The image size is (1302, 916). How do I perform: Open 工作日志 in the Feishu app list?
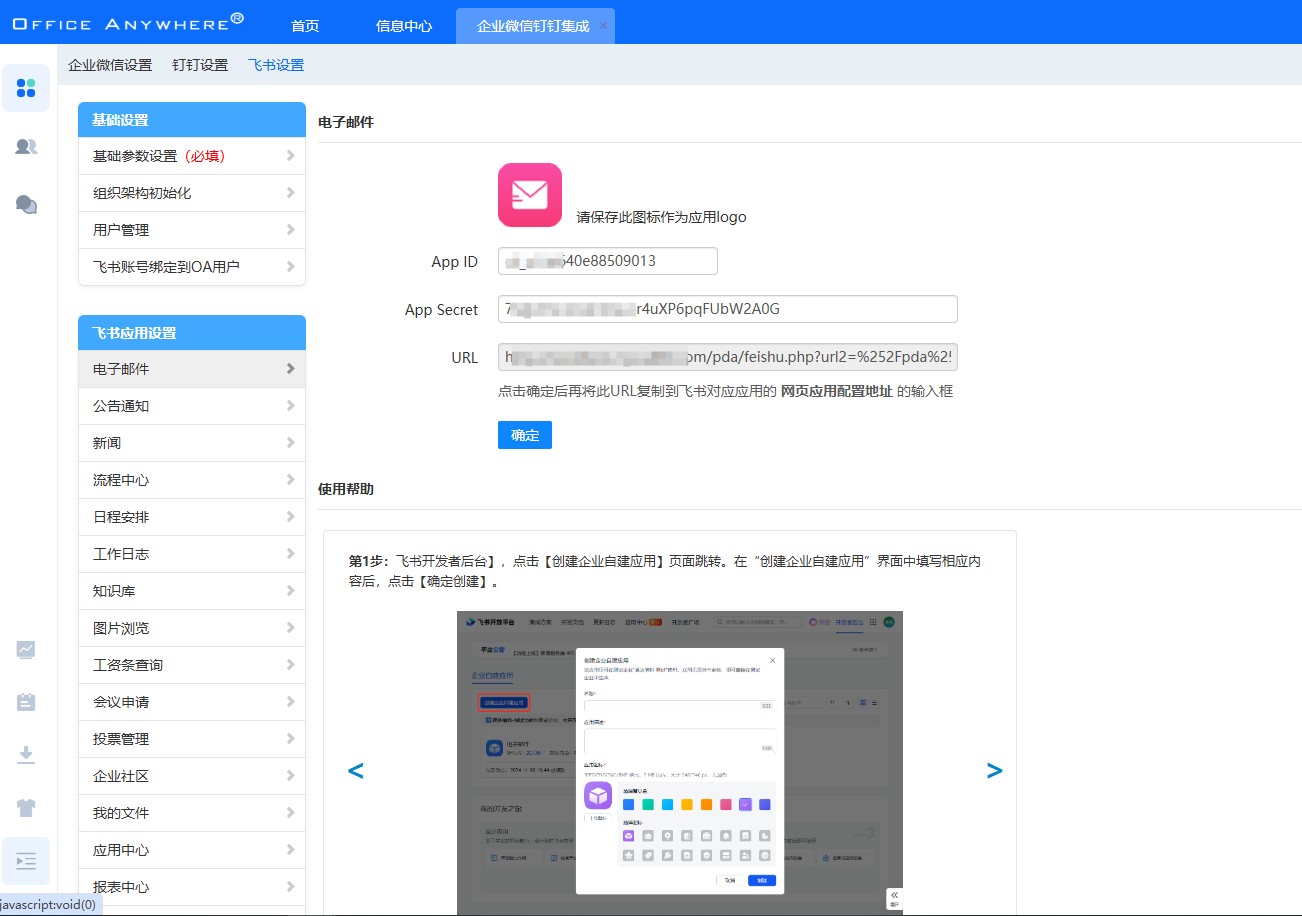coord(192,554)
